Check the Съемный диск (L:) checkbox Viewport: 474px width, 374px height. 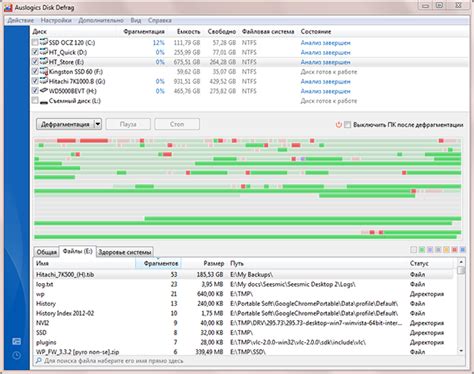tap(35, 100)
